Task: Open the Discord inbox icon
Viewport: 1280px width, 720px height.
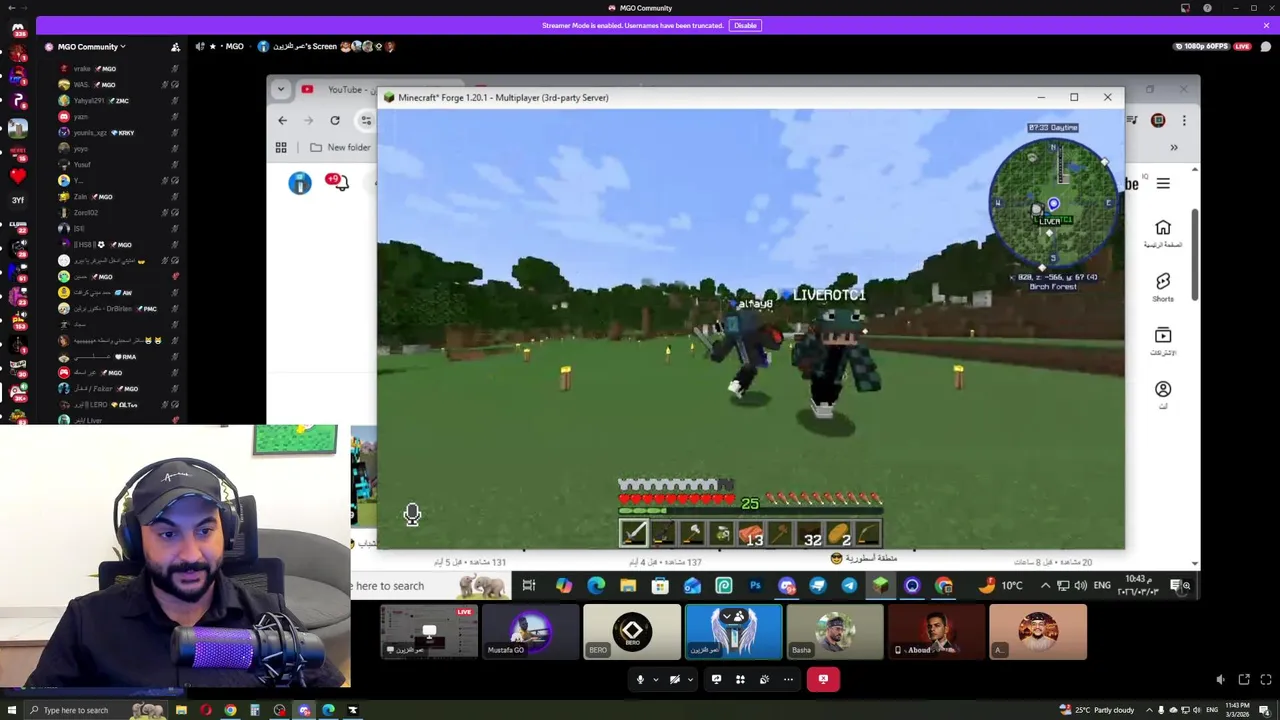Action: point(1185,8)
